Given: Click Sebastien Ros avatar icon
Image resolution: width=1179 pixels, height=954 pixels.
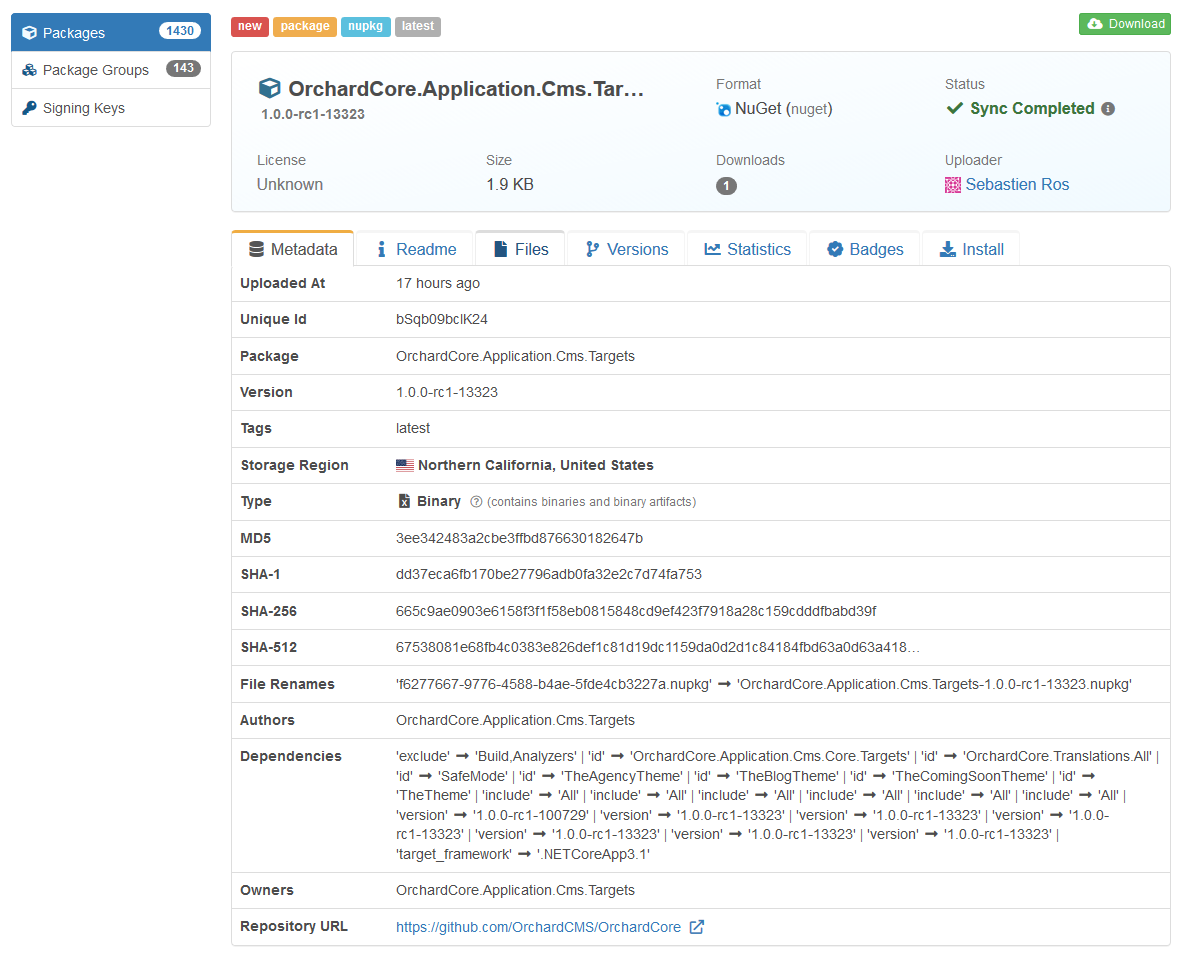Looking at the screenshot, I should (953, 185).
